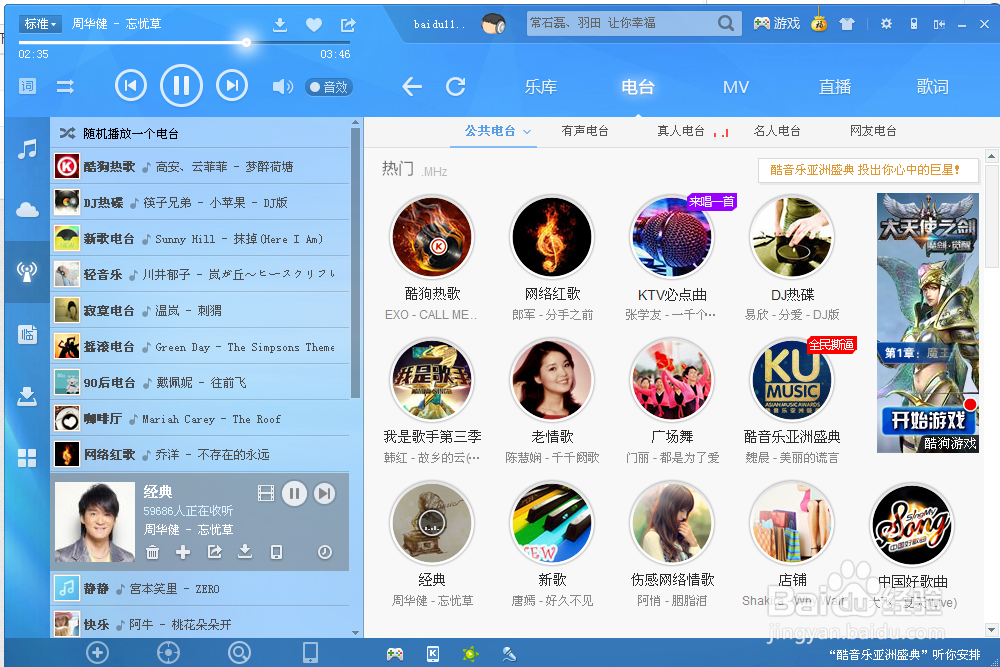This screenshot has height=667, width=1000.
Task: Download the current song from the top bar
Action: [279, 25]
